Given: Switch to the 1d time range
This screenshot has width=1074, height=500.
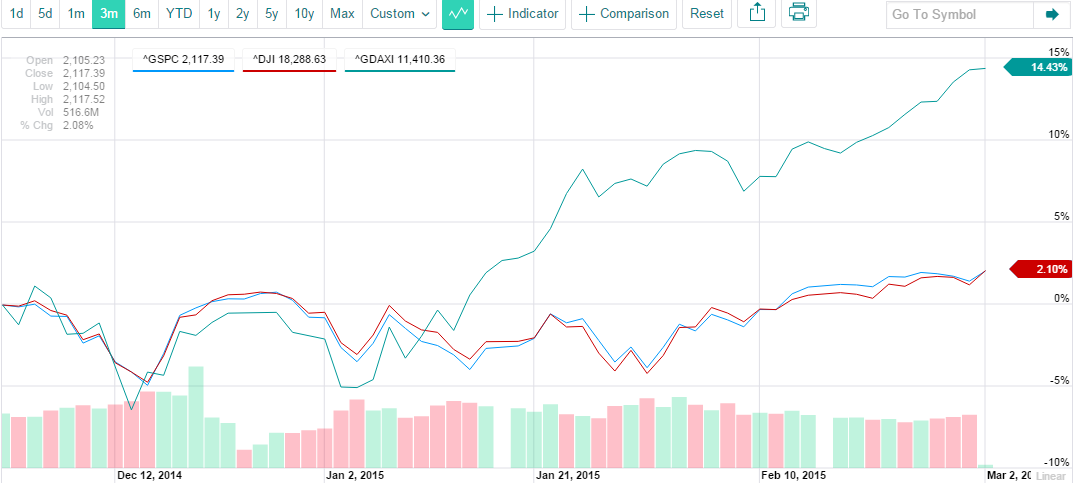Looking at the screenshot, I should point(16,14).
